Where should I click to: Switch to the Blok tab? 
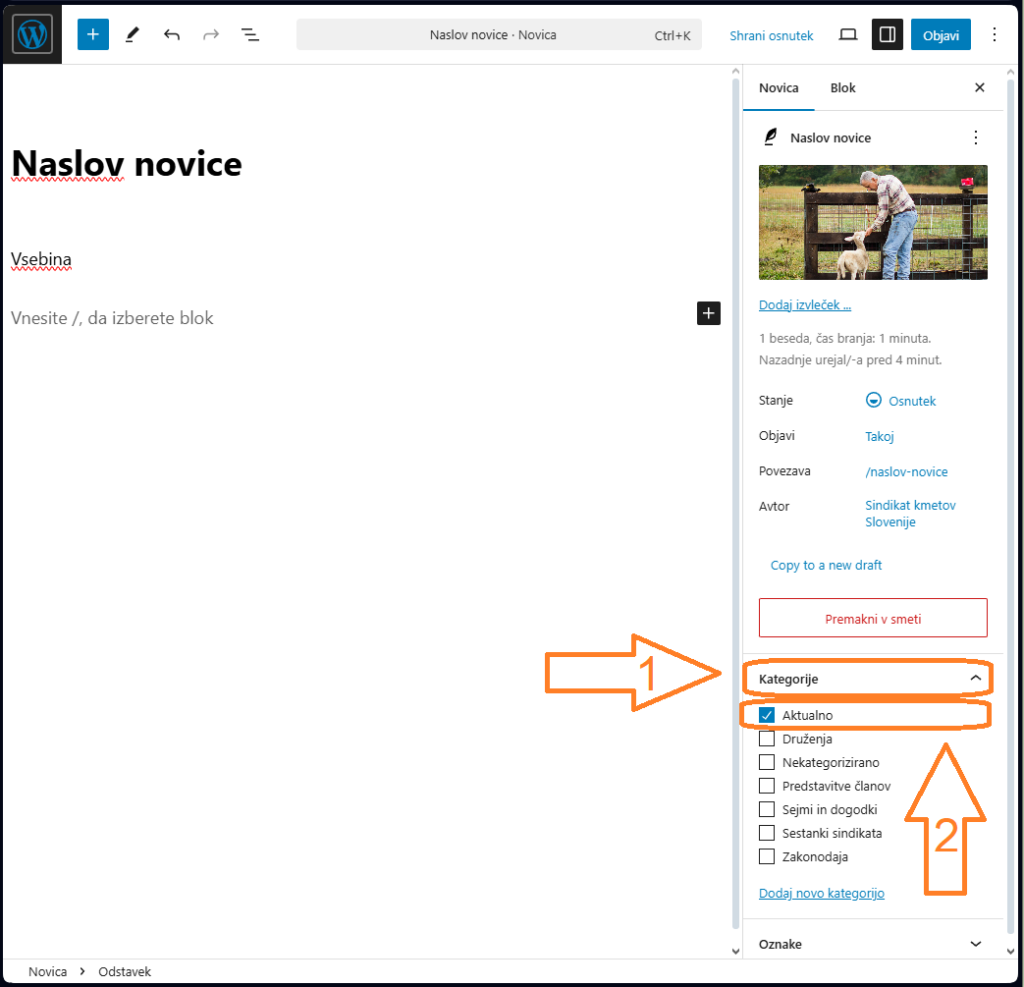842,88
